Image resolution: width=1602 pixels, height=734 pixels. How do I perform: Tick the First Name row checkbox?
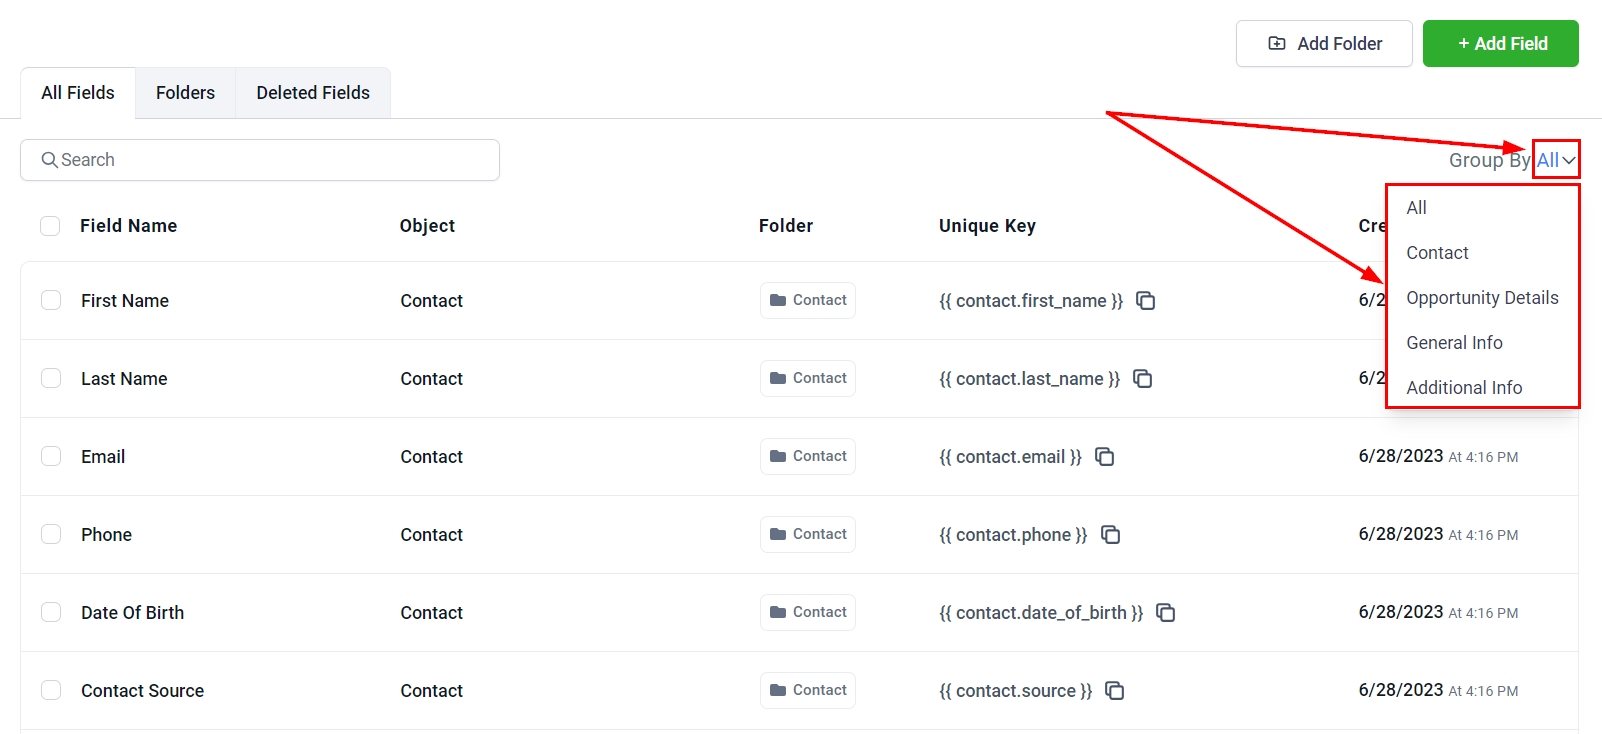pos(51,301)
